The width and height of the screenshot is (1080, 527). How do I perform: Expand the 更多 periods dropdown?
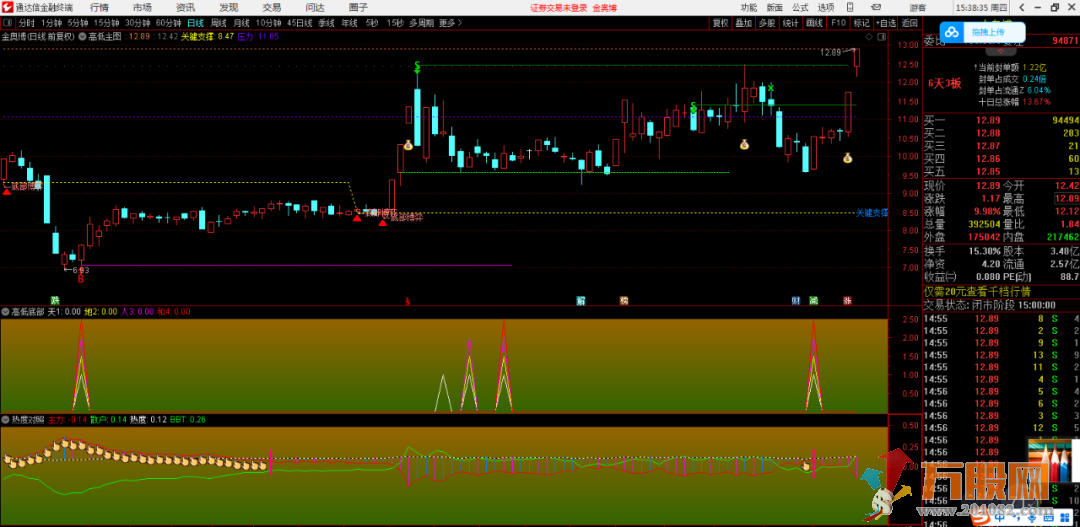tap(448, 22)
